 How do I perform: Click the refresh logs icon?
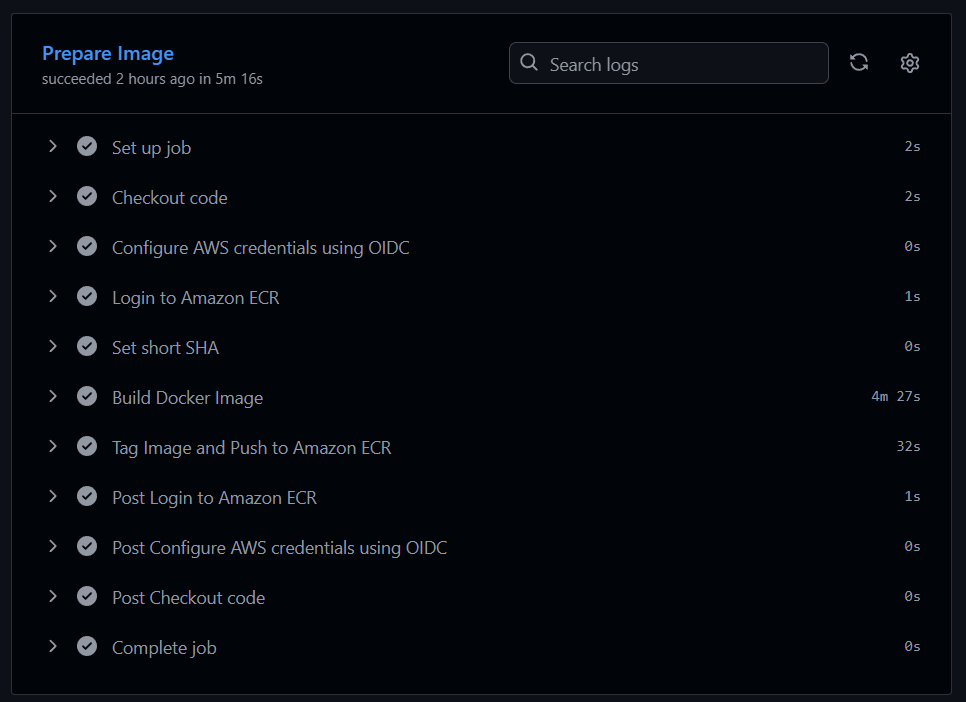pos(859,63)
